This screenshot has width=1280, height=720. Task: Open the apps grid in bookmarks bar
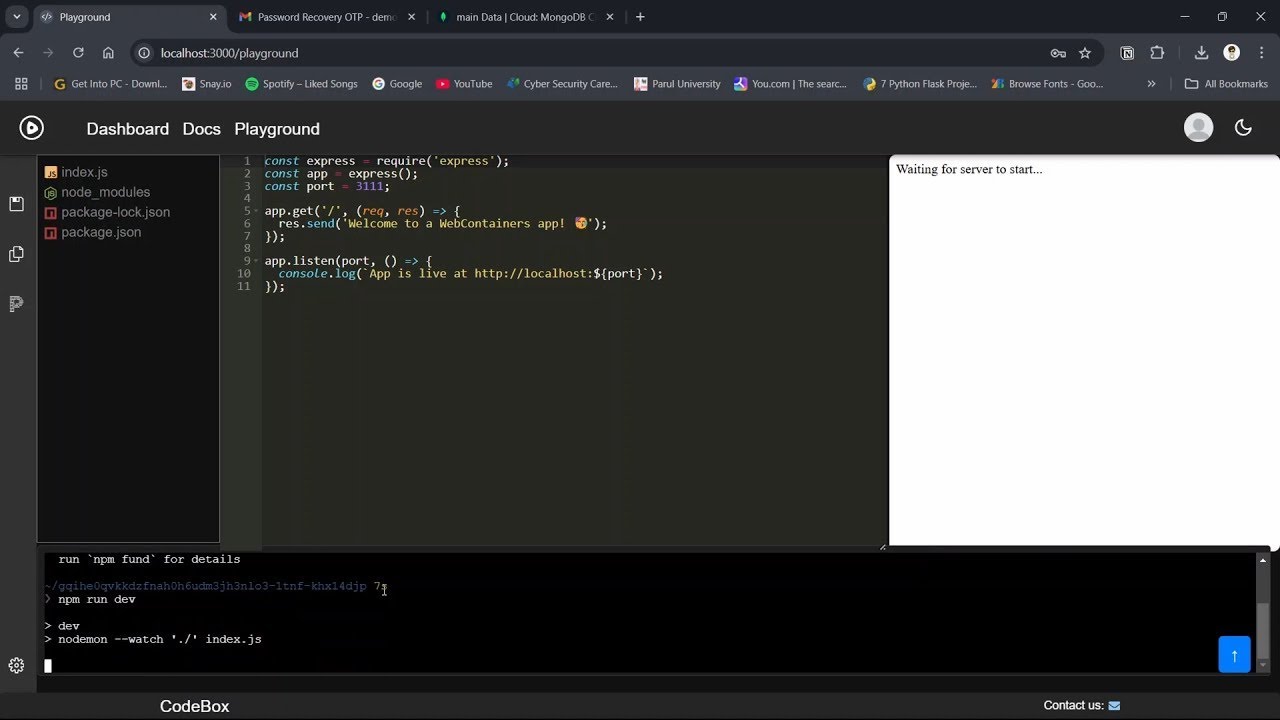[x=21, y=84]
